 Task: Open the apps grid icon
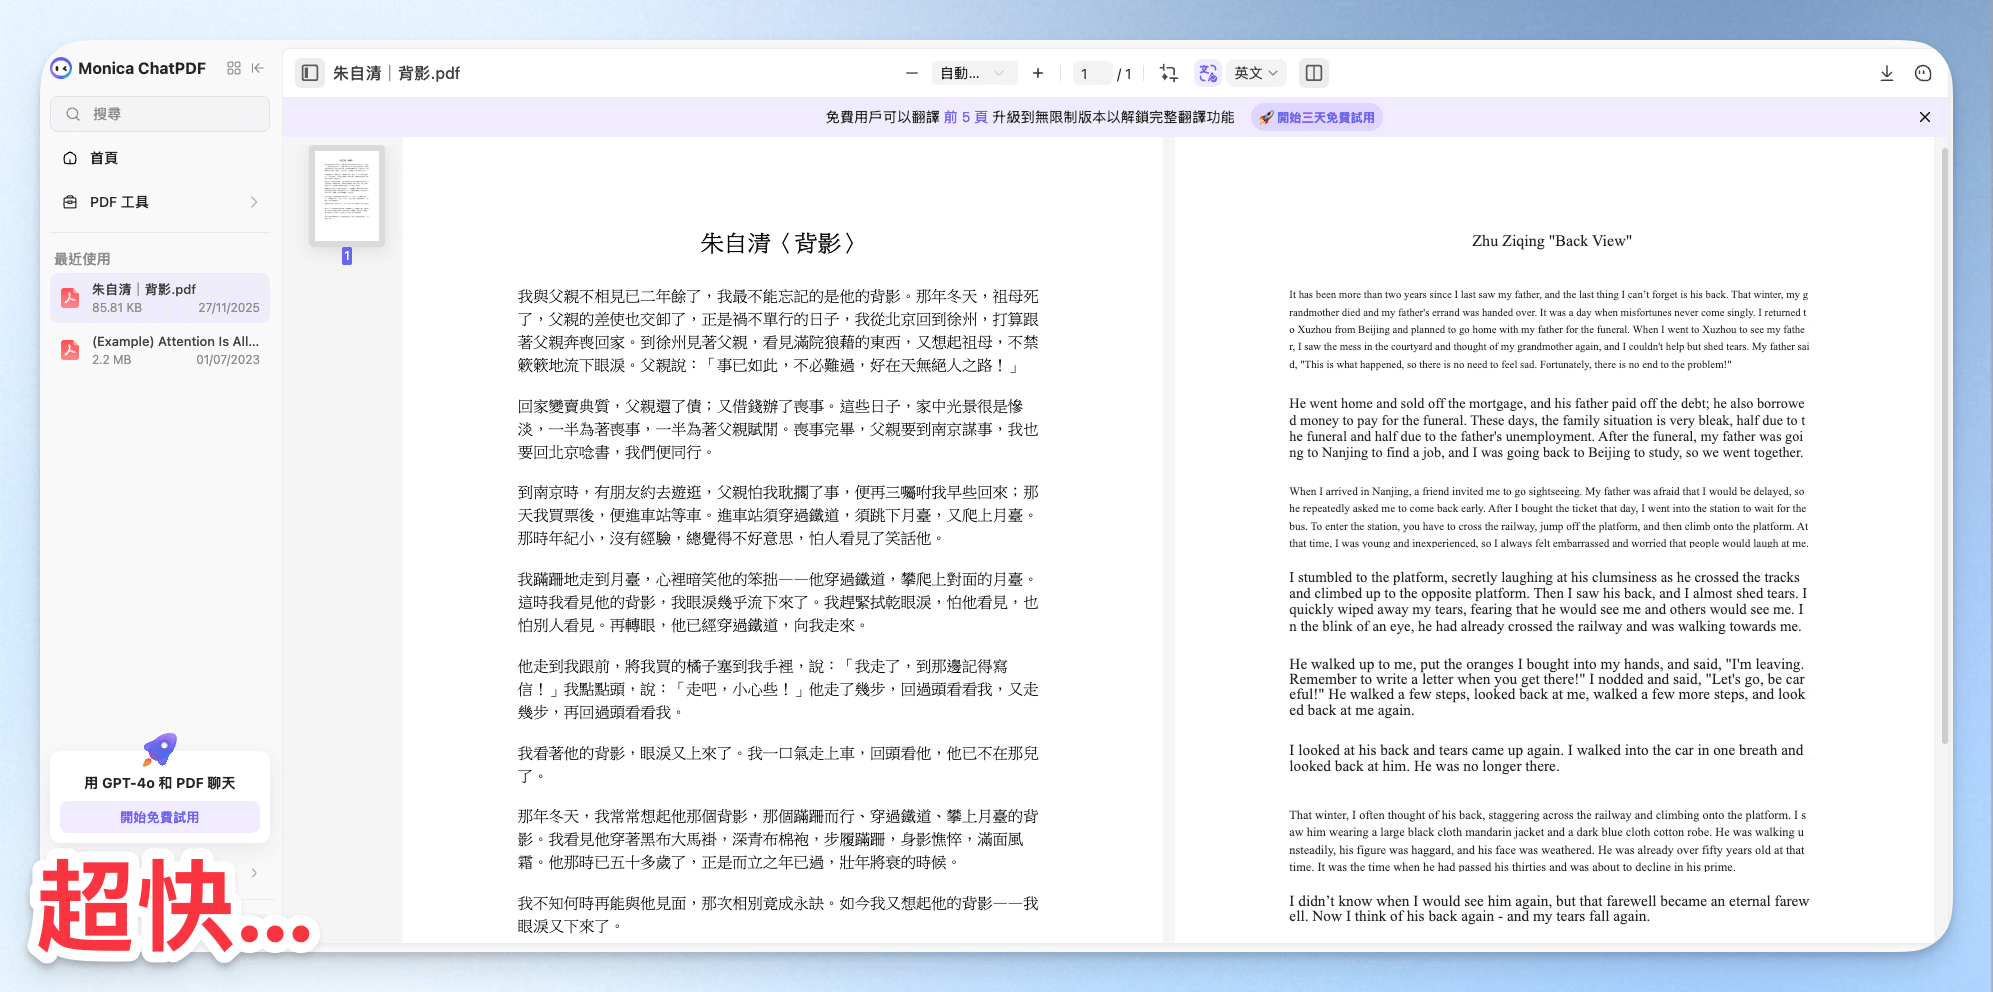[x=234, y=68]
